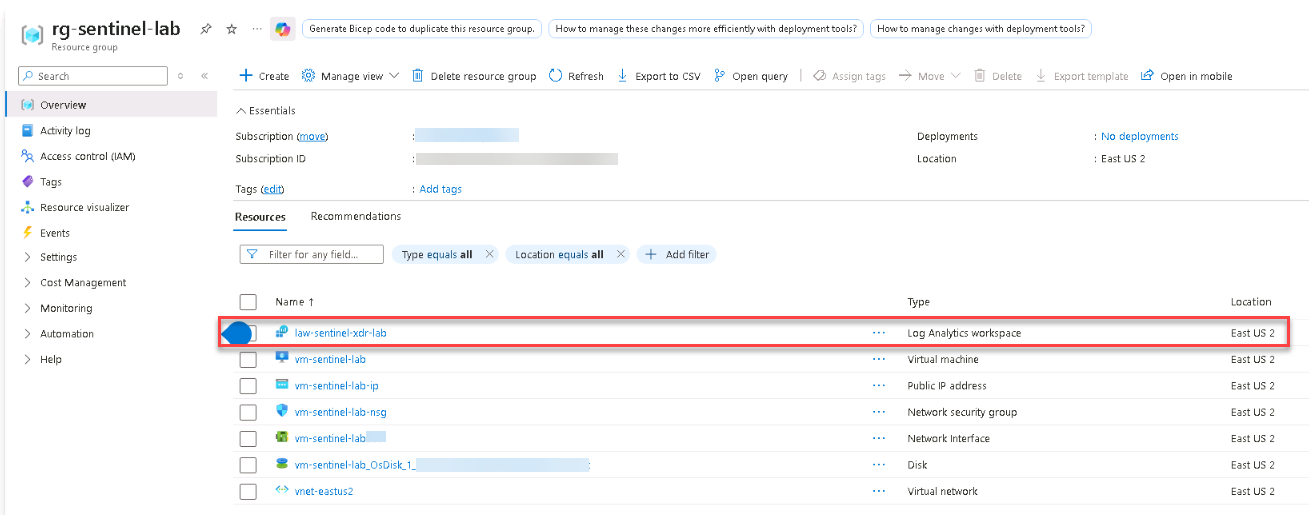Viewport: 1309px width, 515px height.
Task: Open ellipsis menu for vm-sentinel-lab-nsg row
Action: point(879,412)
